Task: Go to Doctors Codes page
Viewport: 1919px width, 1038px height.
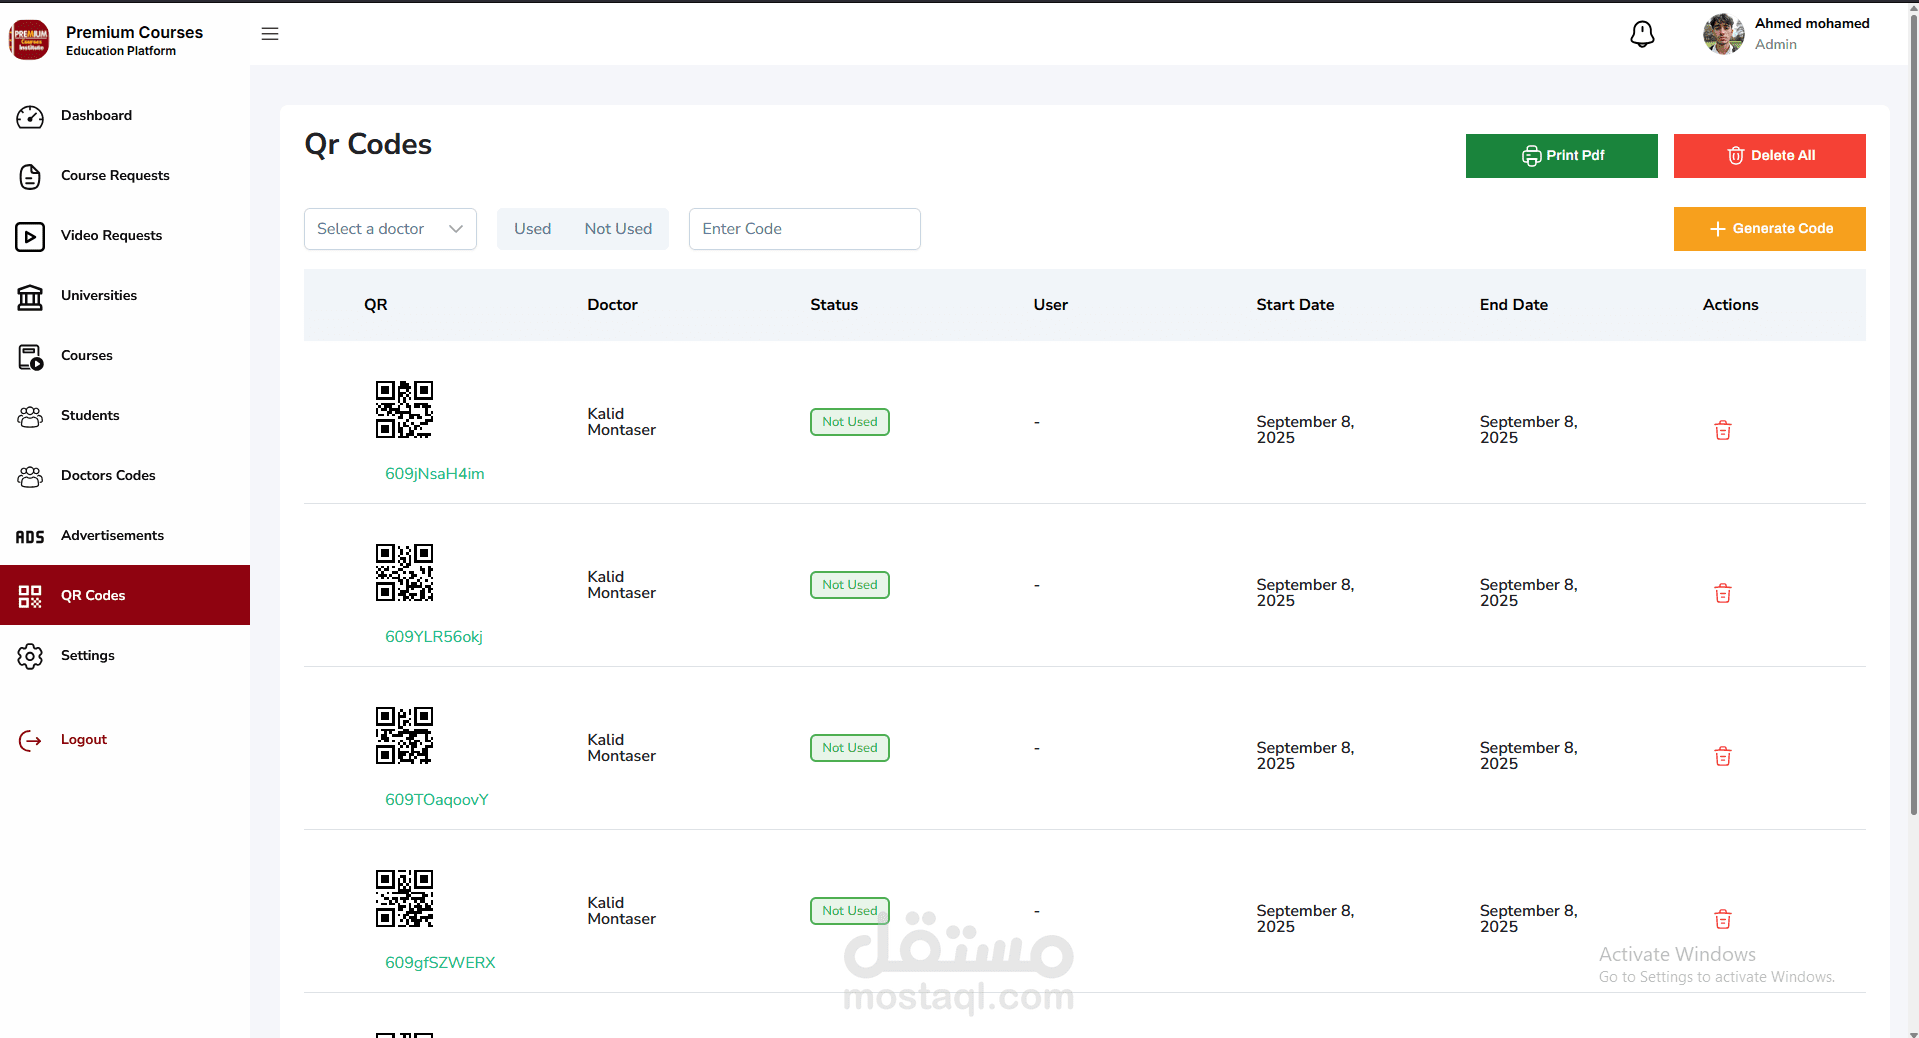Action: (x=125, y=476)
